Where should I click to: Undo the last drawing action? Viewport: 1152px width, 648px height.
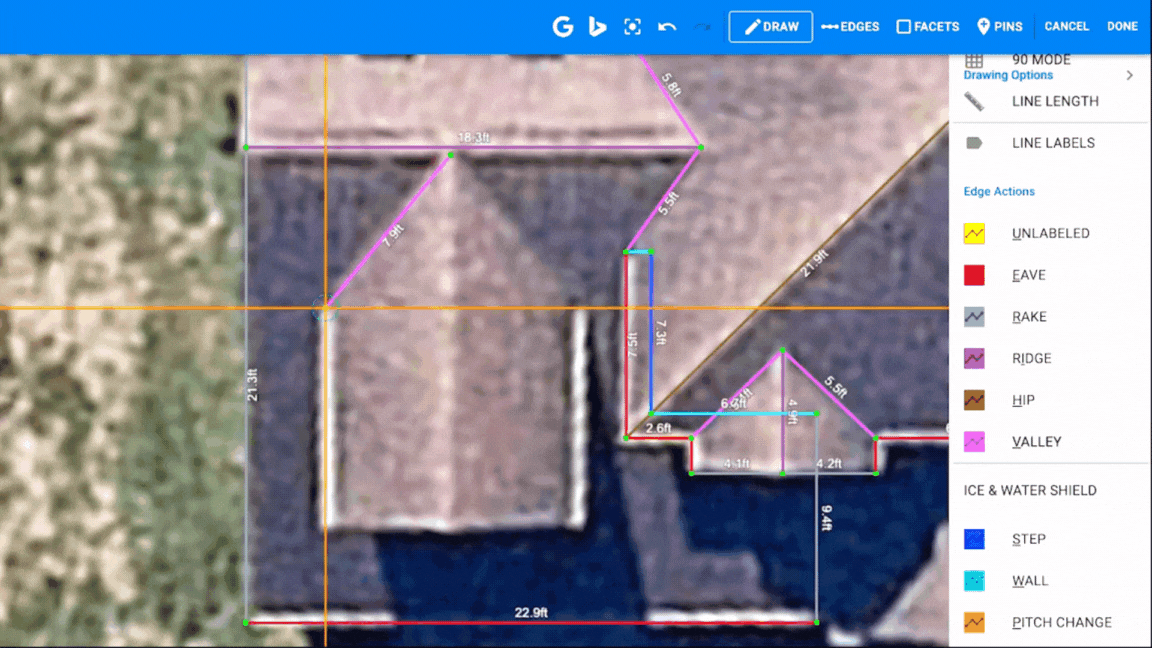click(667, 27)
